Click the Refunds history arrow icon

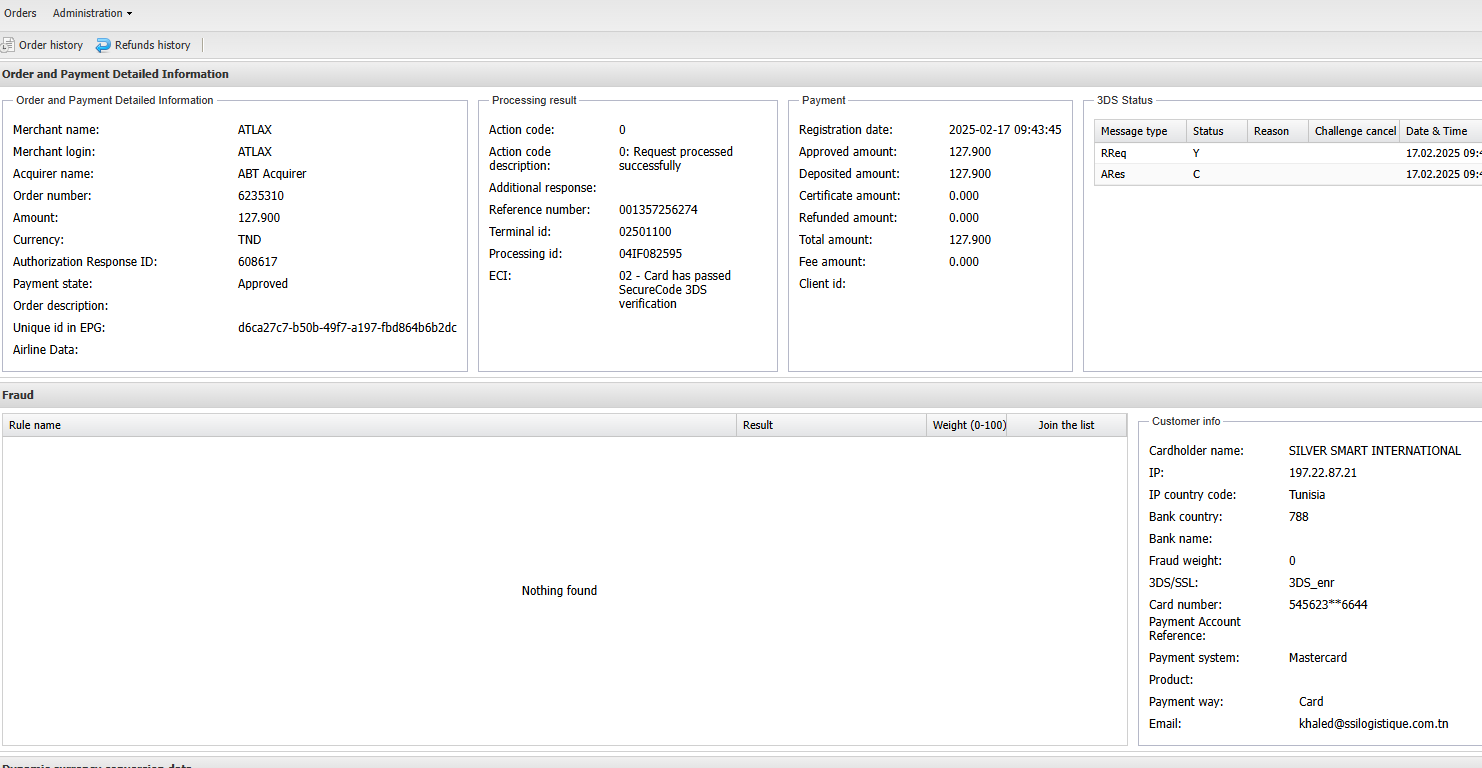click(x=103, y=45)
